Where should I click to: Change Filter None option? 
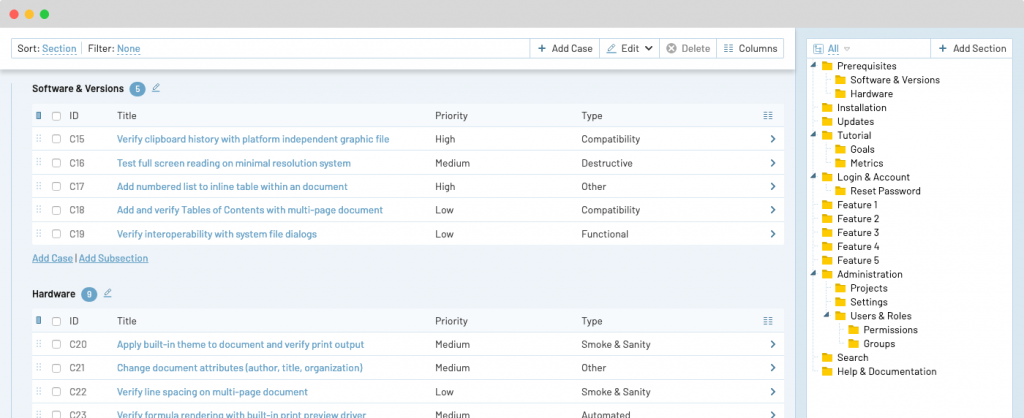(129, 48)
